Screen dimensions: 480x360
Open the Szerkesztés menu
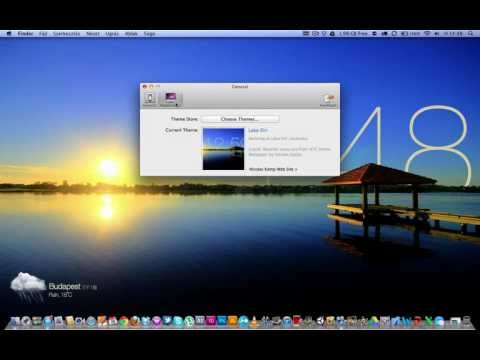pyautogui.click(x=66, y=34)
